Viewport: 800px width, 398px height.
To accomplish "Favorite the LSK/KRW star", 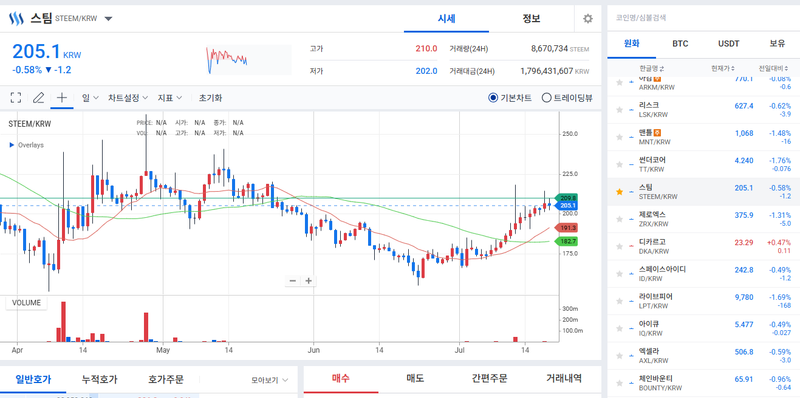I will [x=619, y=110].
